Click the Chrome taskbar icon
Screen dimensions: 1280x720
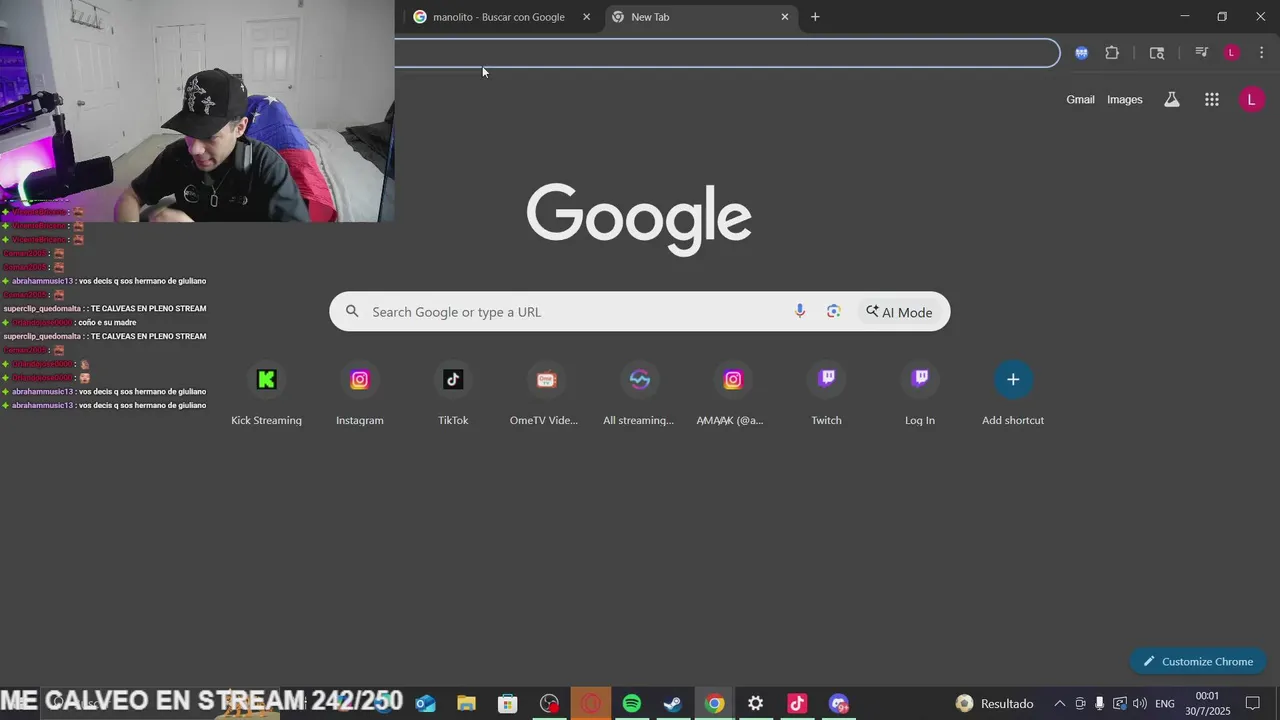pyautogui.click(x=714, y=704)
